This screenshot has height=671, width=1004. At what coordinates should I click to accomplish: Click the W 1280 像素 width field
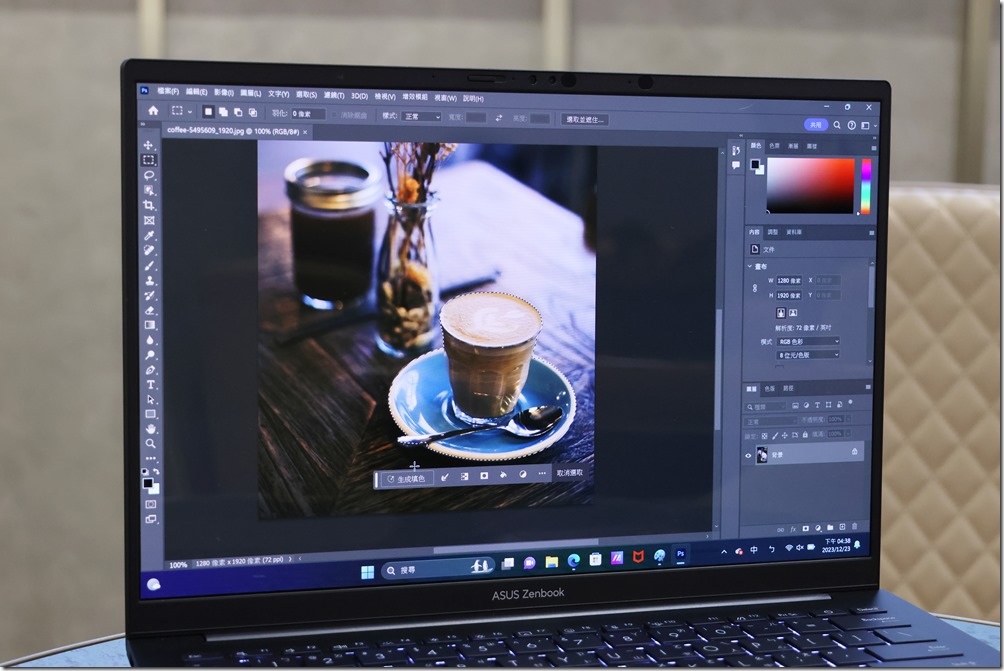789,280
